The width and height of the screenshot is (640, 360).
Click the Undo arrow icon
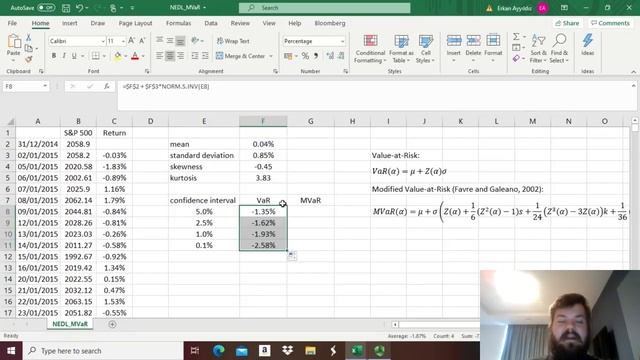click(80, 8)
